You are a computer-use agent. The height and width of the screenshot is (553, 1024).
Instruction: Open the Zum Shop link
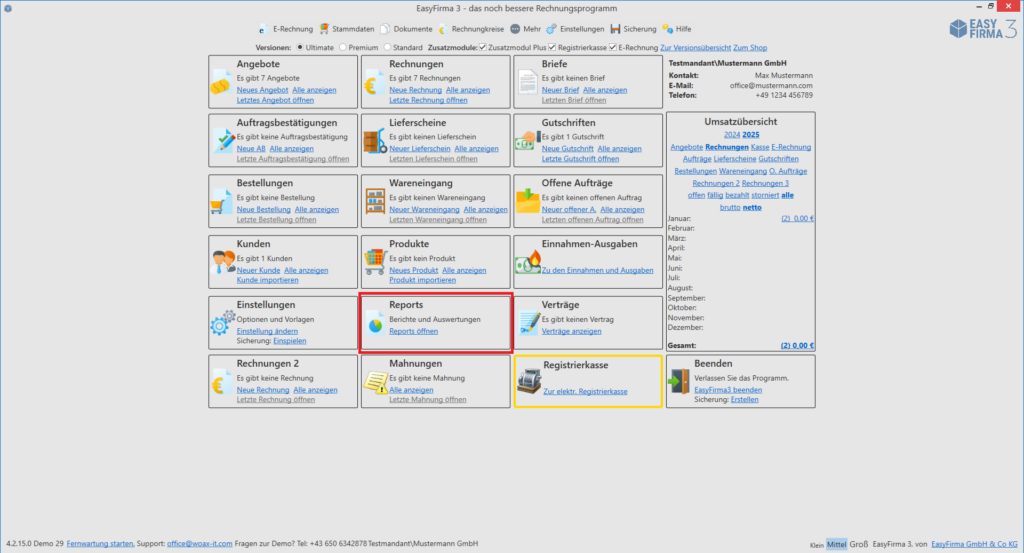[750, 48]
